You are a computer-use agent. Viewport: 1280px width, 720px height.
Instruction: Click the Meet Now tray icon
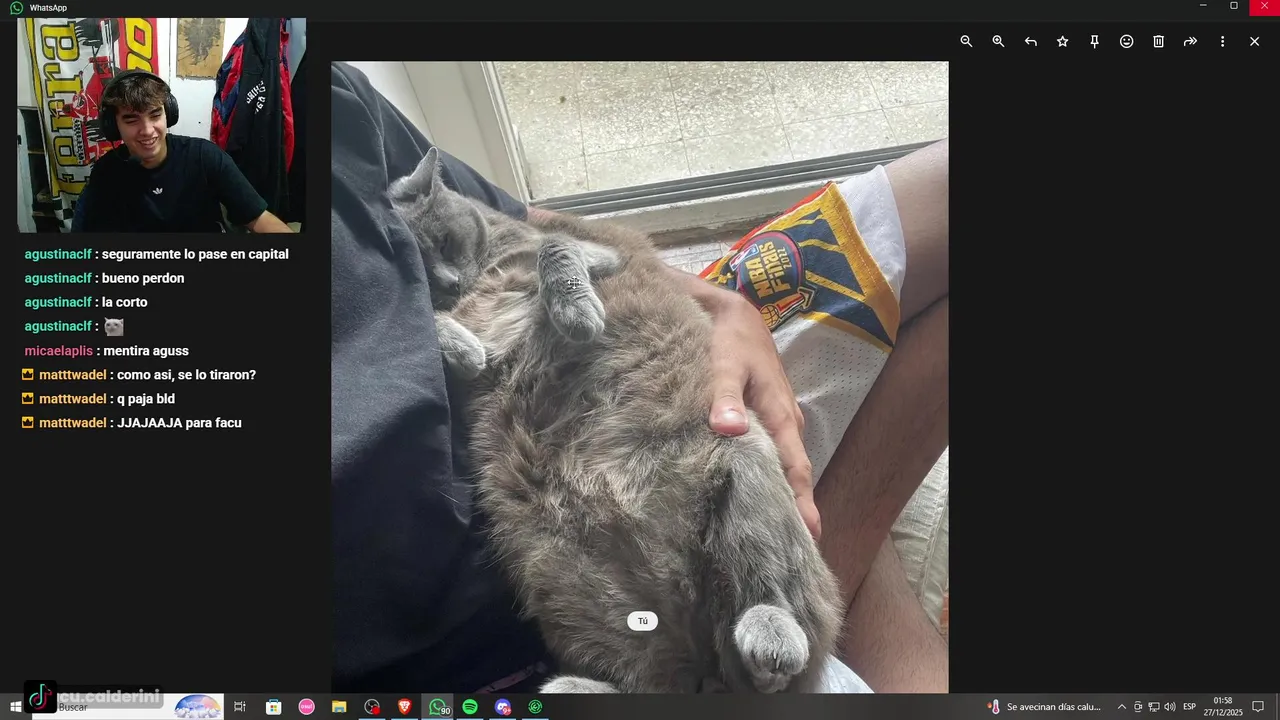pyautogui.click(x=1138, y=707)
